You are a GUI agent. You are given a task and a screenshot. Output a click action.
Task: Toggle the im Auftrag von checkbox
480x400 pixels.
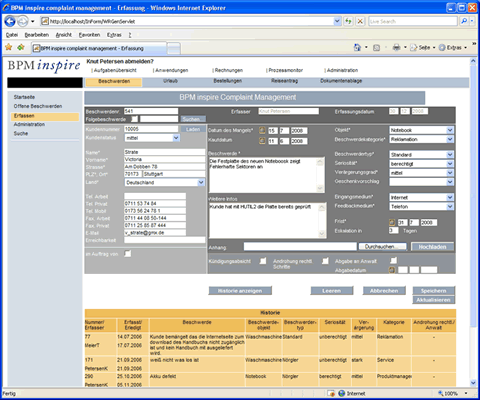pos(127,254)
